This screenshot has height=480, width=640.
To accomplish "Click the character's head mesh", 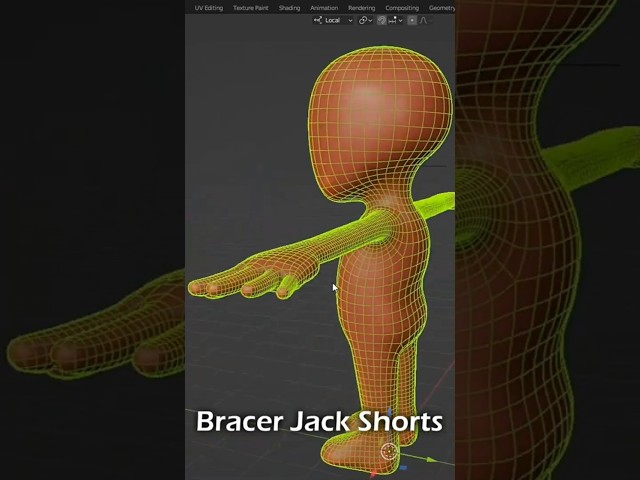I will coord(380,122).
